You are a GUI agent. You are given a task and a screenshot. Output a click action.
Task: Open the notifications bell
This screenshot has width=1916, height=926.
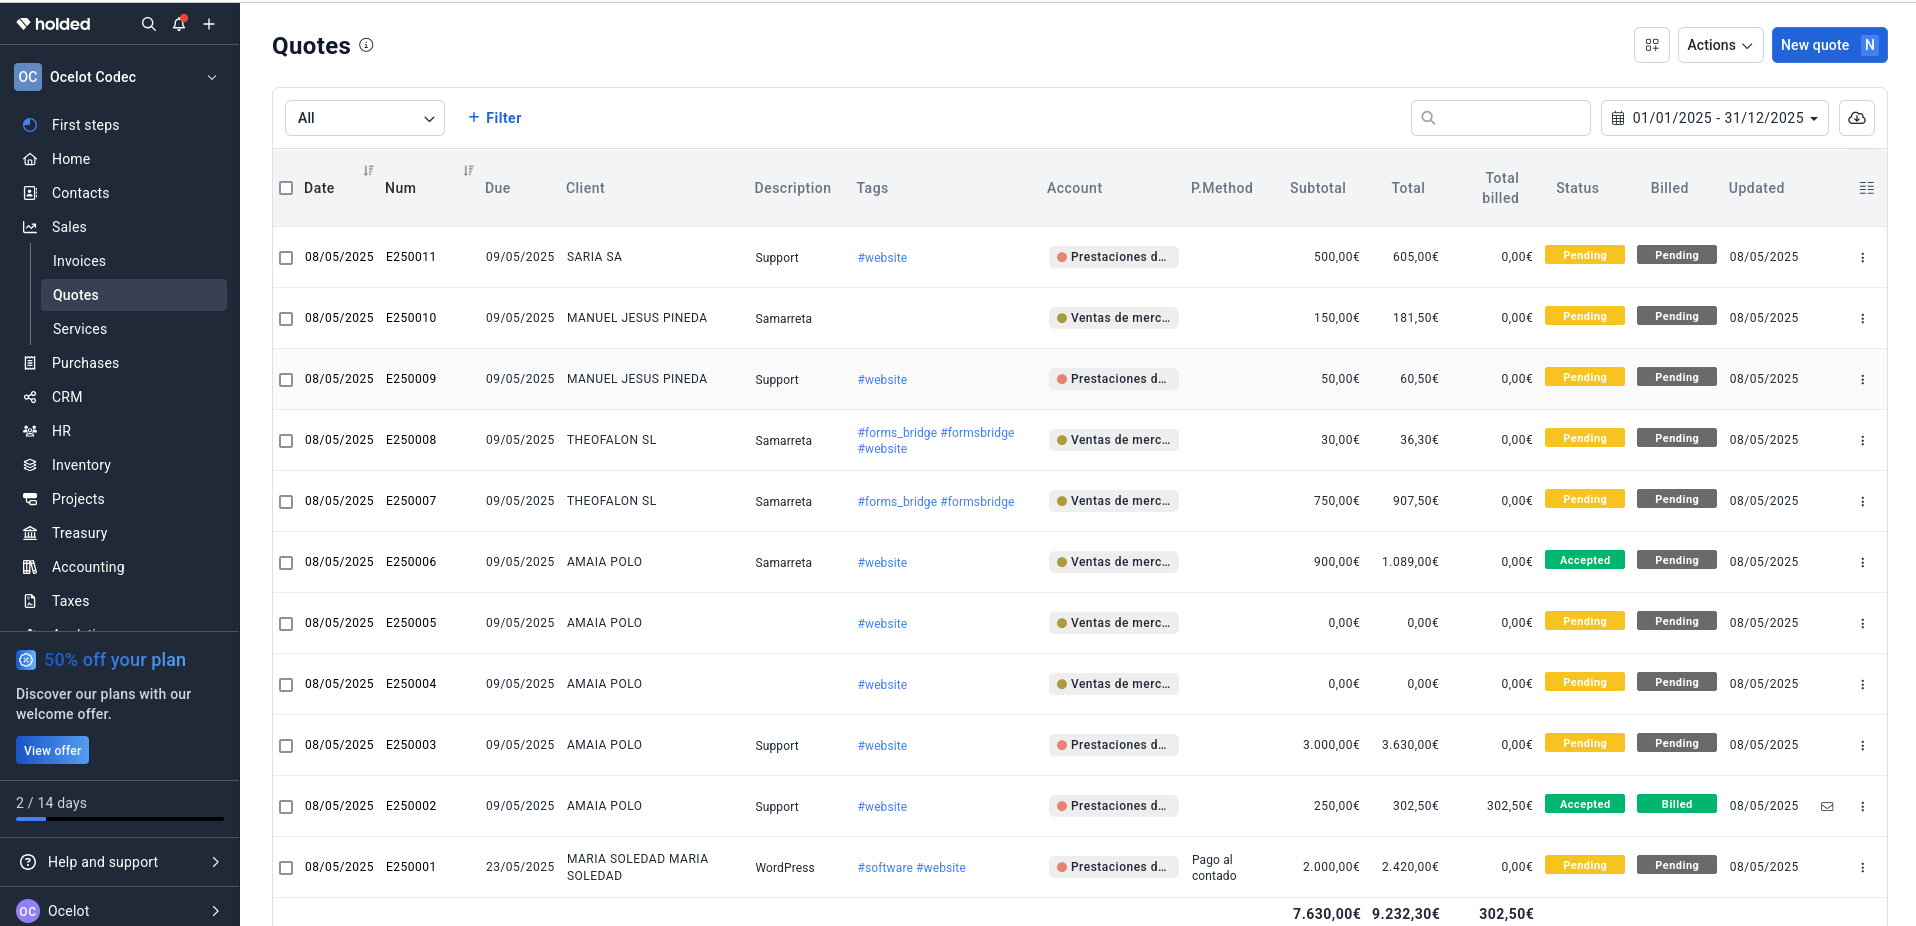click(x=179, y=24)
